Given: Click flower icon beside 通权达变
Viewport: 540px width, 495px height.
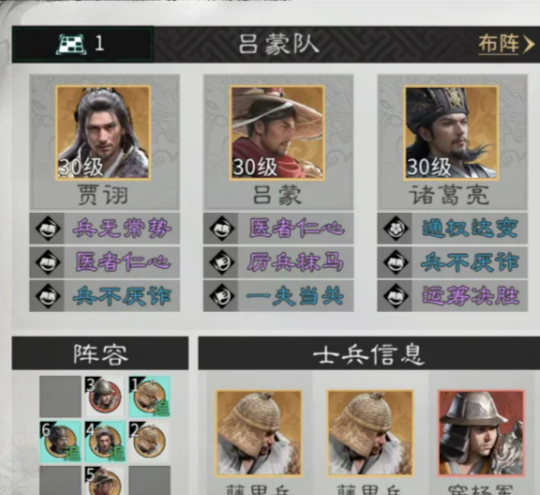Looking at the screenshot, I should coord(396,228).
